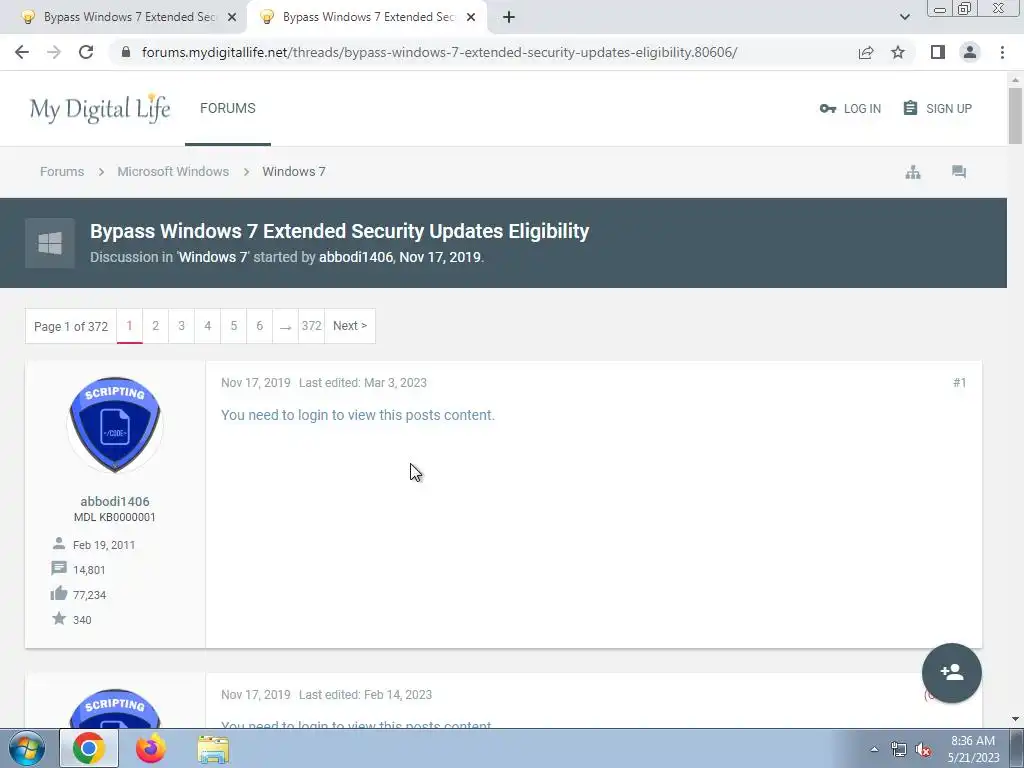Close the second browser tab
This screenshot has width=1024, height=768.
pos(471,17)
